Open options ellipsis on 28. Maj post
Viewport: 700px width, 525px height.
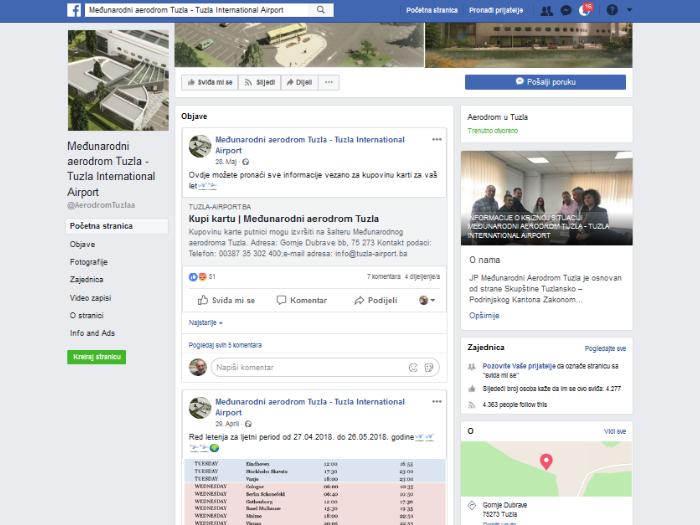tap(437, 140)
